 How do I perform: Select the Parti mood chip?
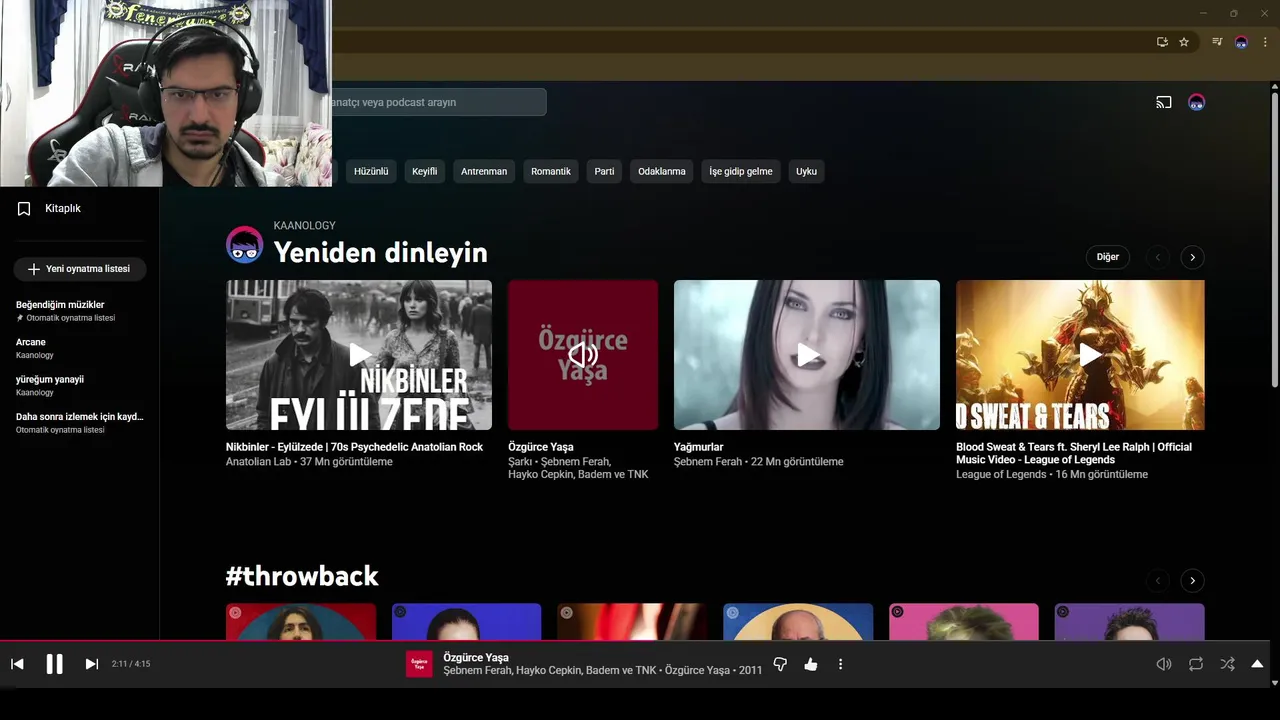pos(604,171)
